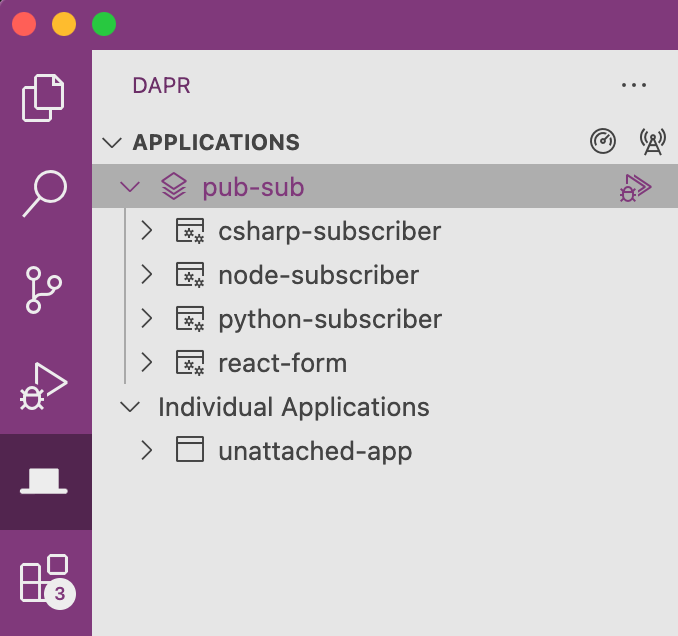Select the csharp-subscriber label
Image resolution: width=678 pixels, height=636 pixels.
(330, 232)
